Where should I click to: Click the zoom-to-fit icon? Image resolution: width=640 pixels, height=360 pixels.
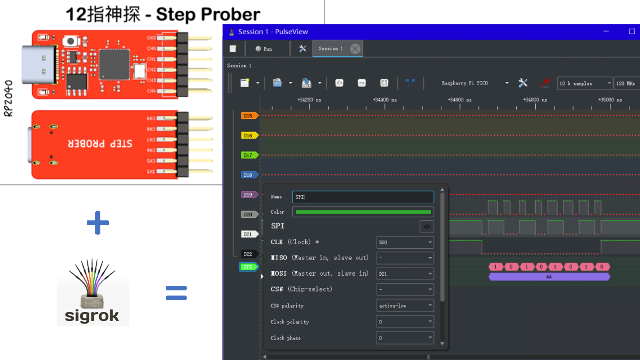coord(384,83)
